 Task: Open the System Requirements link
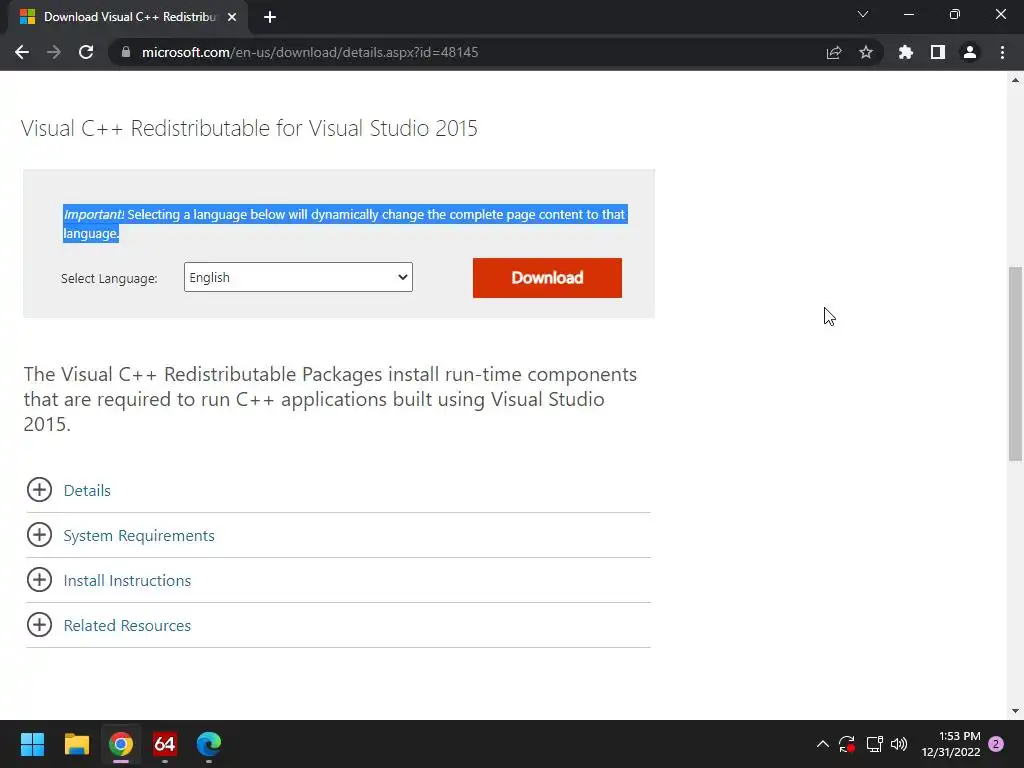(139, 536)
